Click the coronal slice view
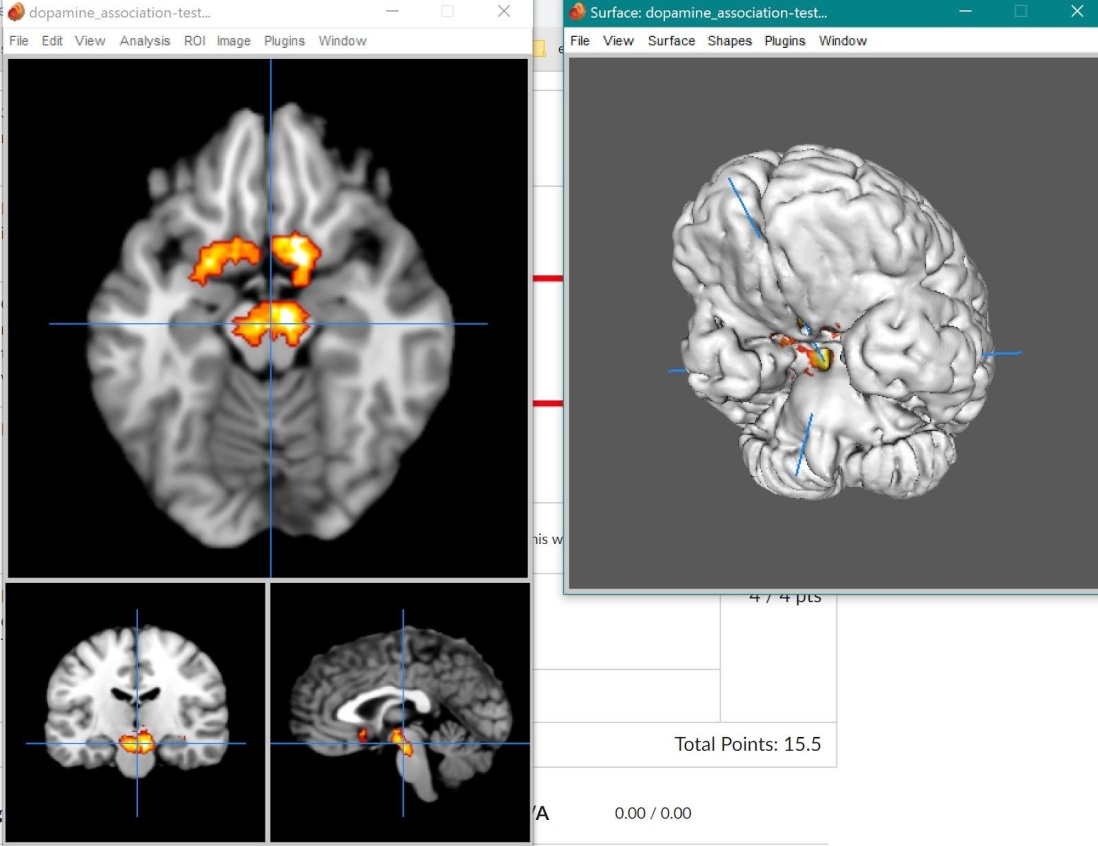The height and width of the screenshot is (846, 1098). coord(136,712)
